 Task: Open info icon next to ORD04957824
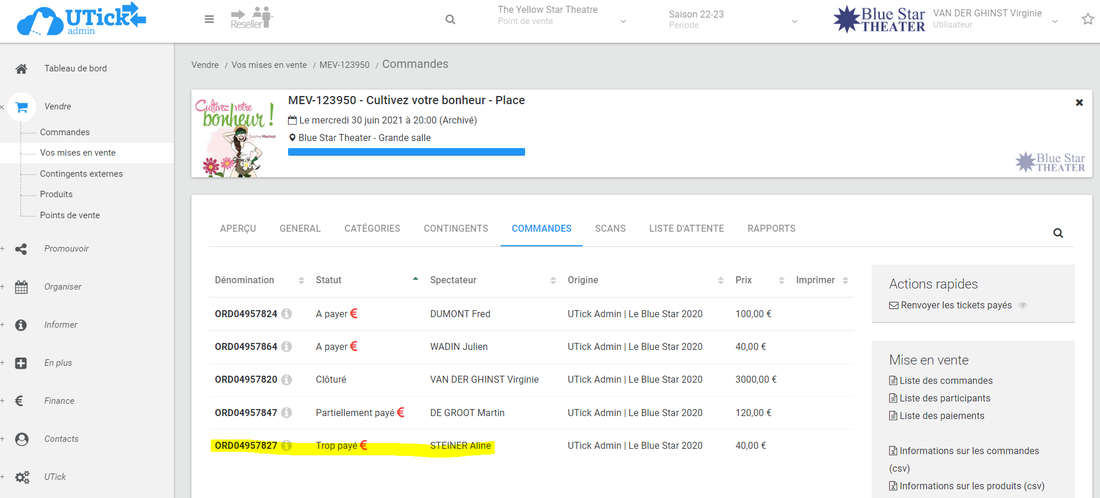coord(287,314)
